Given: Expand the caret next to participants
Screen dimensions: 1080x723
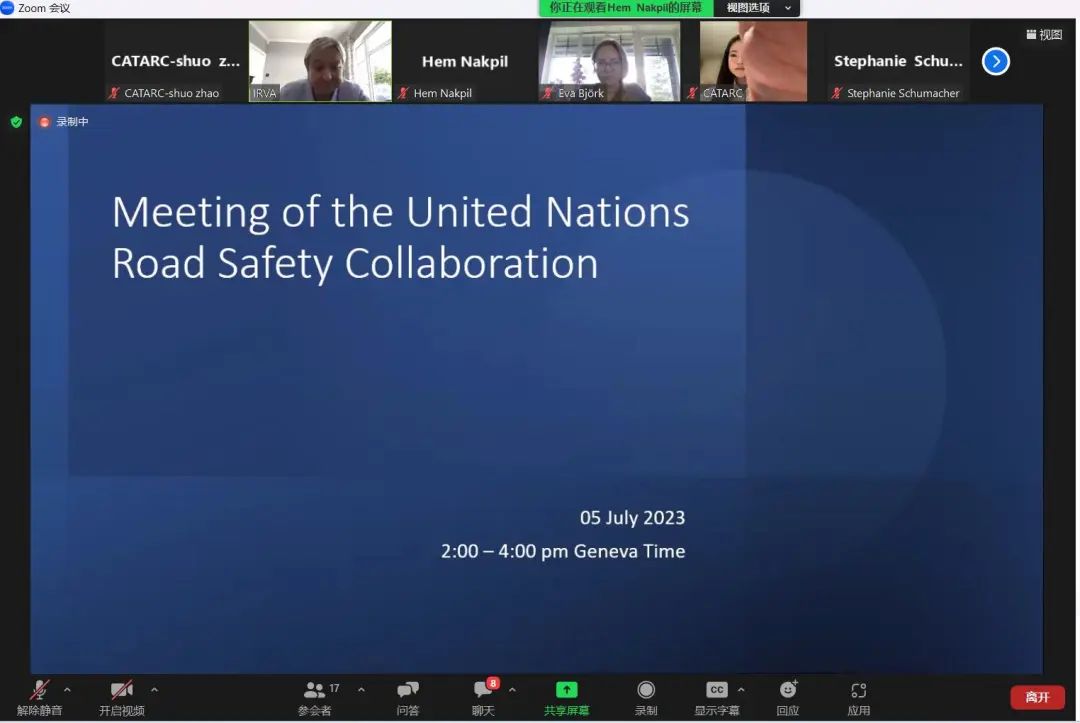Looking at the screenshot, I should (361, 689).
